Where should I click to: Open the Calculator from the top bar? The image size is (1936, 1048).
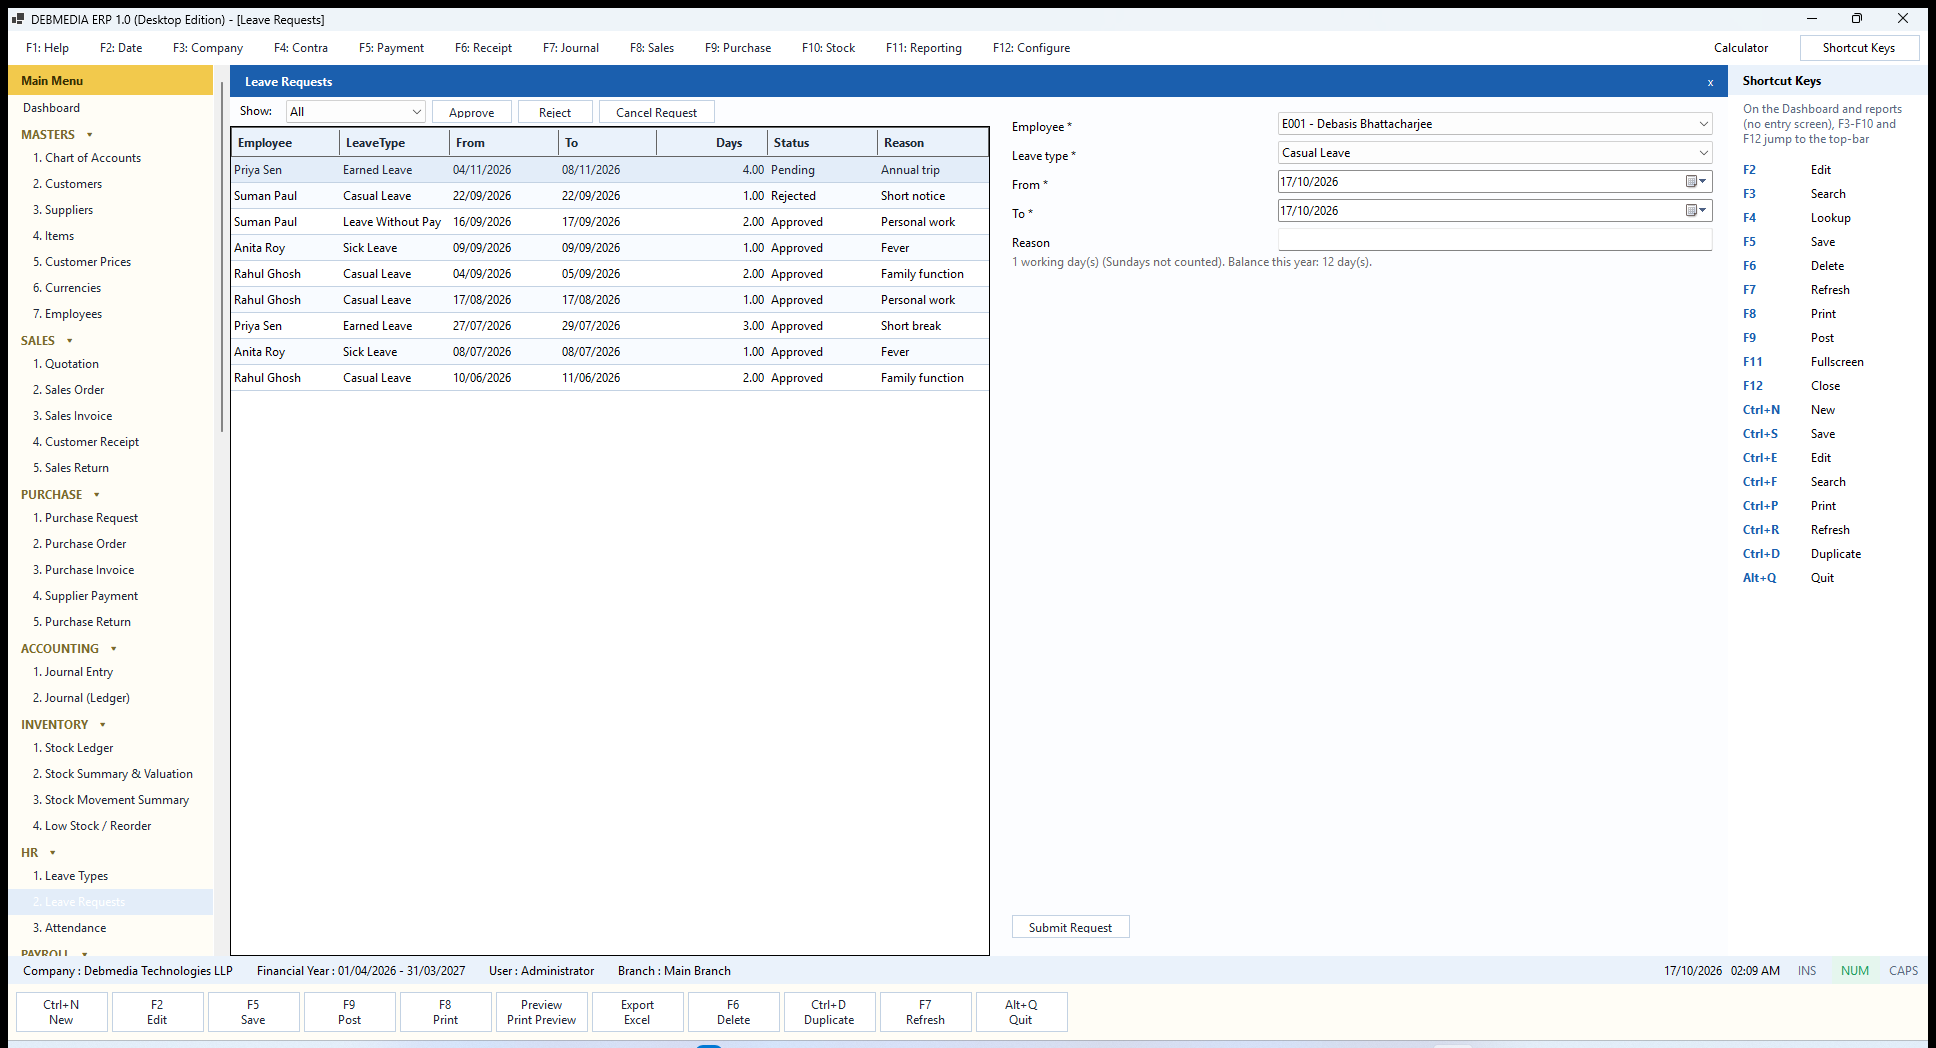click(x=1741, y=48)
